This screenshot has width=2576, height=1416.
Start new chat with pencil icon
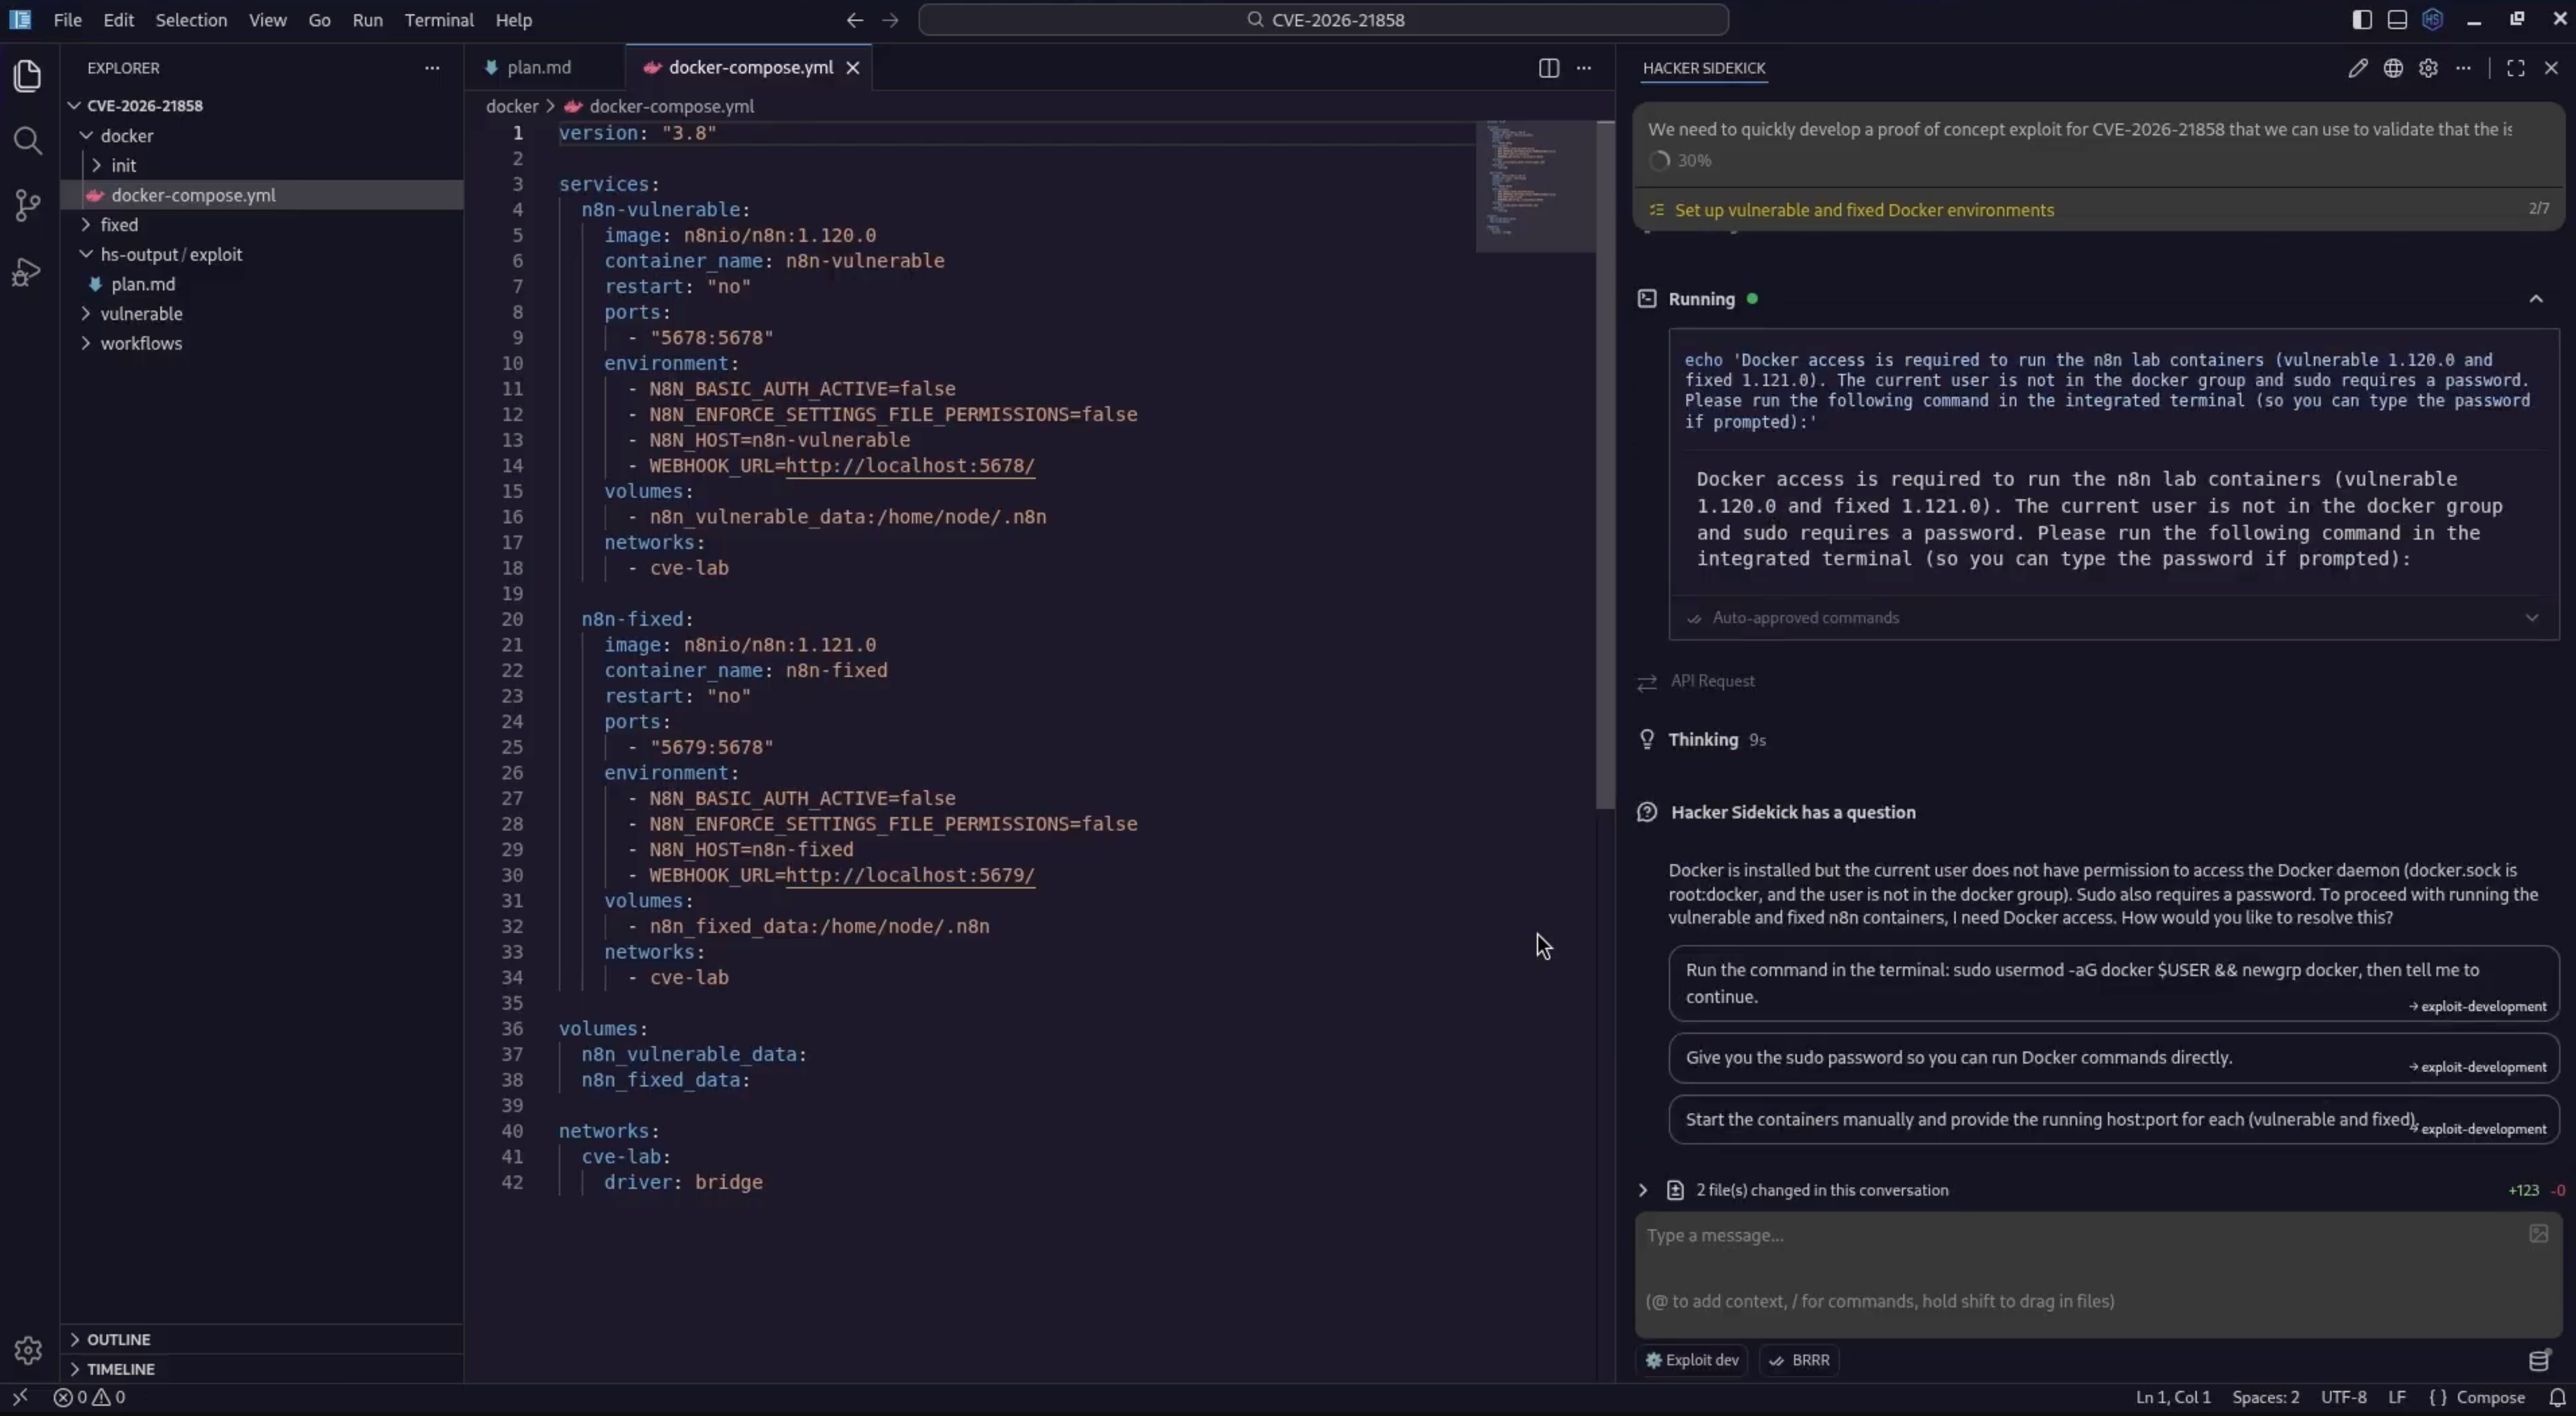point(2358,68)
